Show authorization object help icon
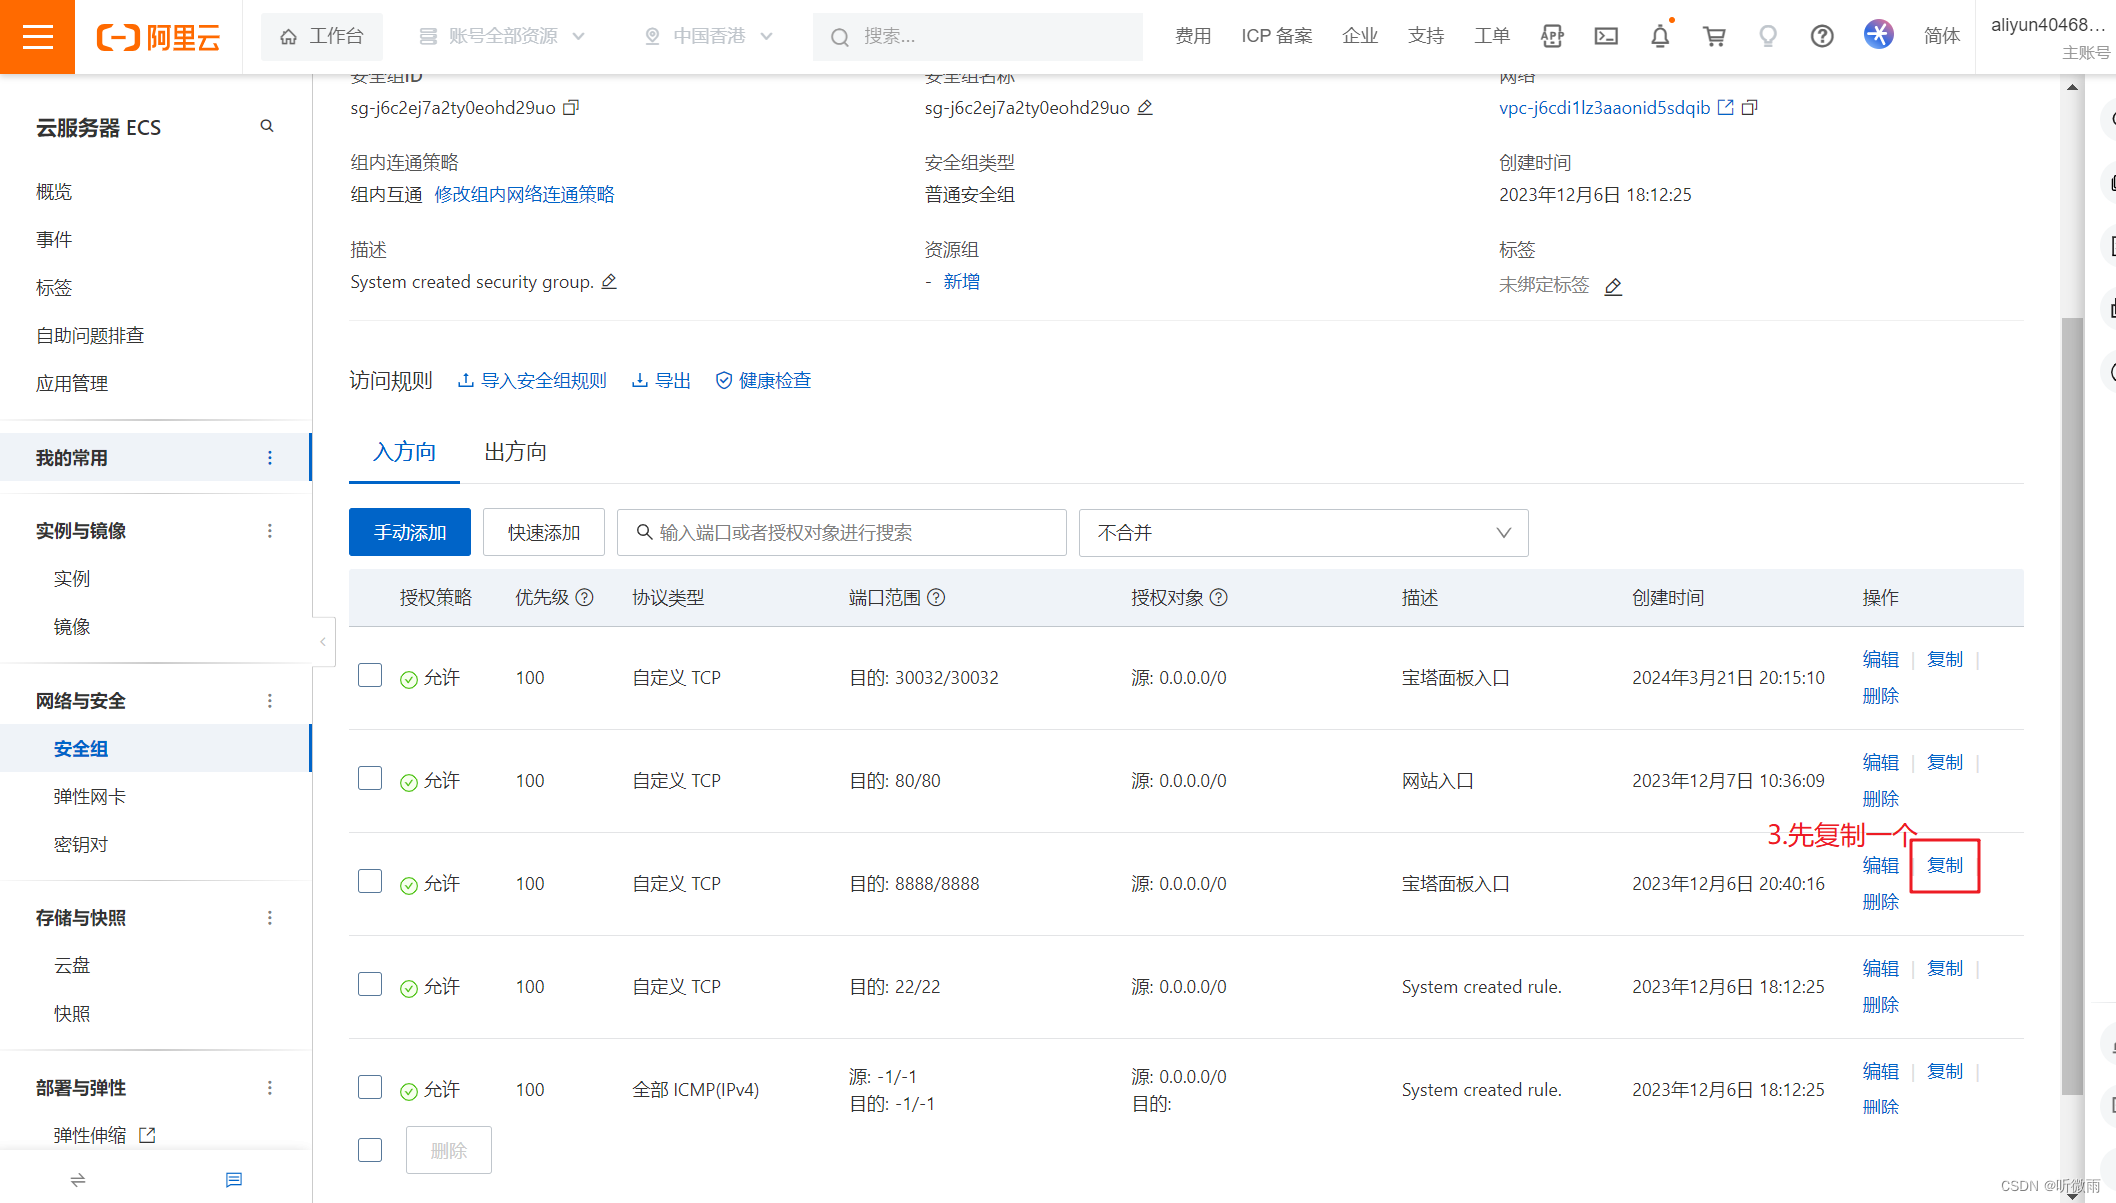This screenshot has height=1203, width=2116. pyautogui.click(x=1219, y=597)
